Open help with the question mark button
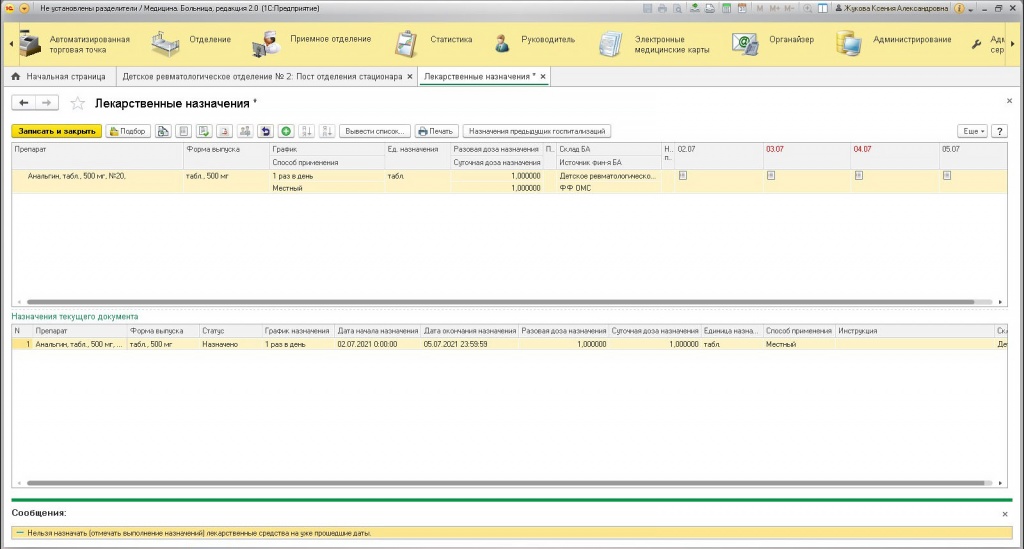Viewport: 1024px width, 549px height. click(x=999, y=131)
